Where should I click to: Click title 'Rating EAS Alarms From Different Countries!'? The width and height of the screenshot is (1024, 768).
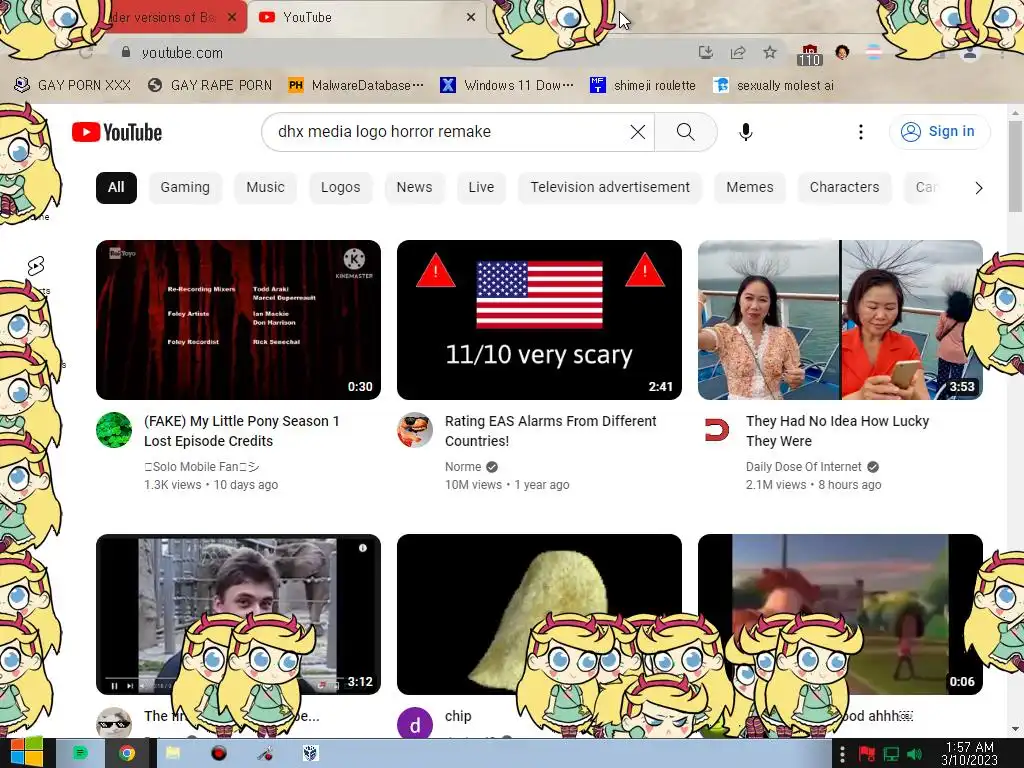coord(551,431)
